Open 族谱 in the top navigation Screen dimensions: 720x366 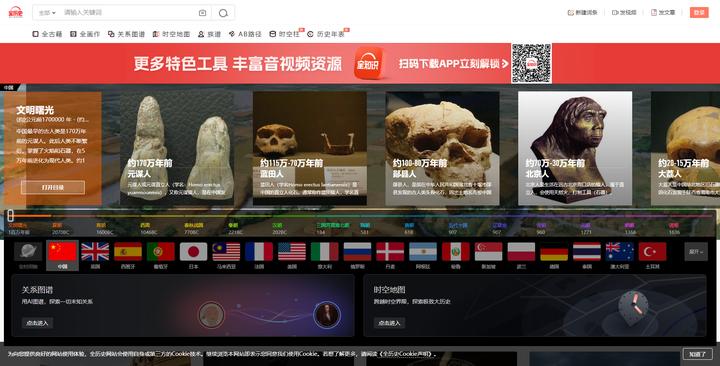click(209, 34)
